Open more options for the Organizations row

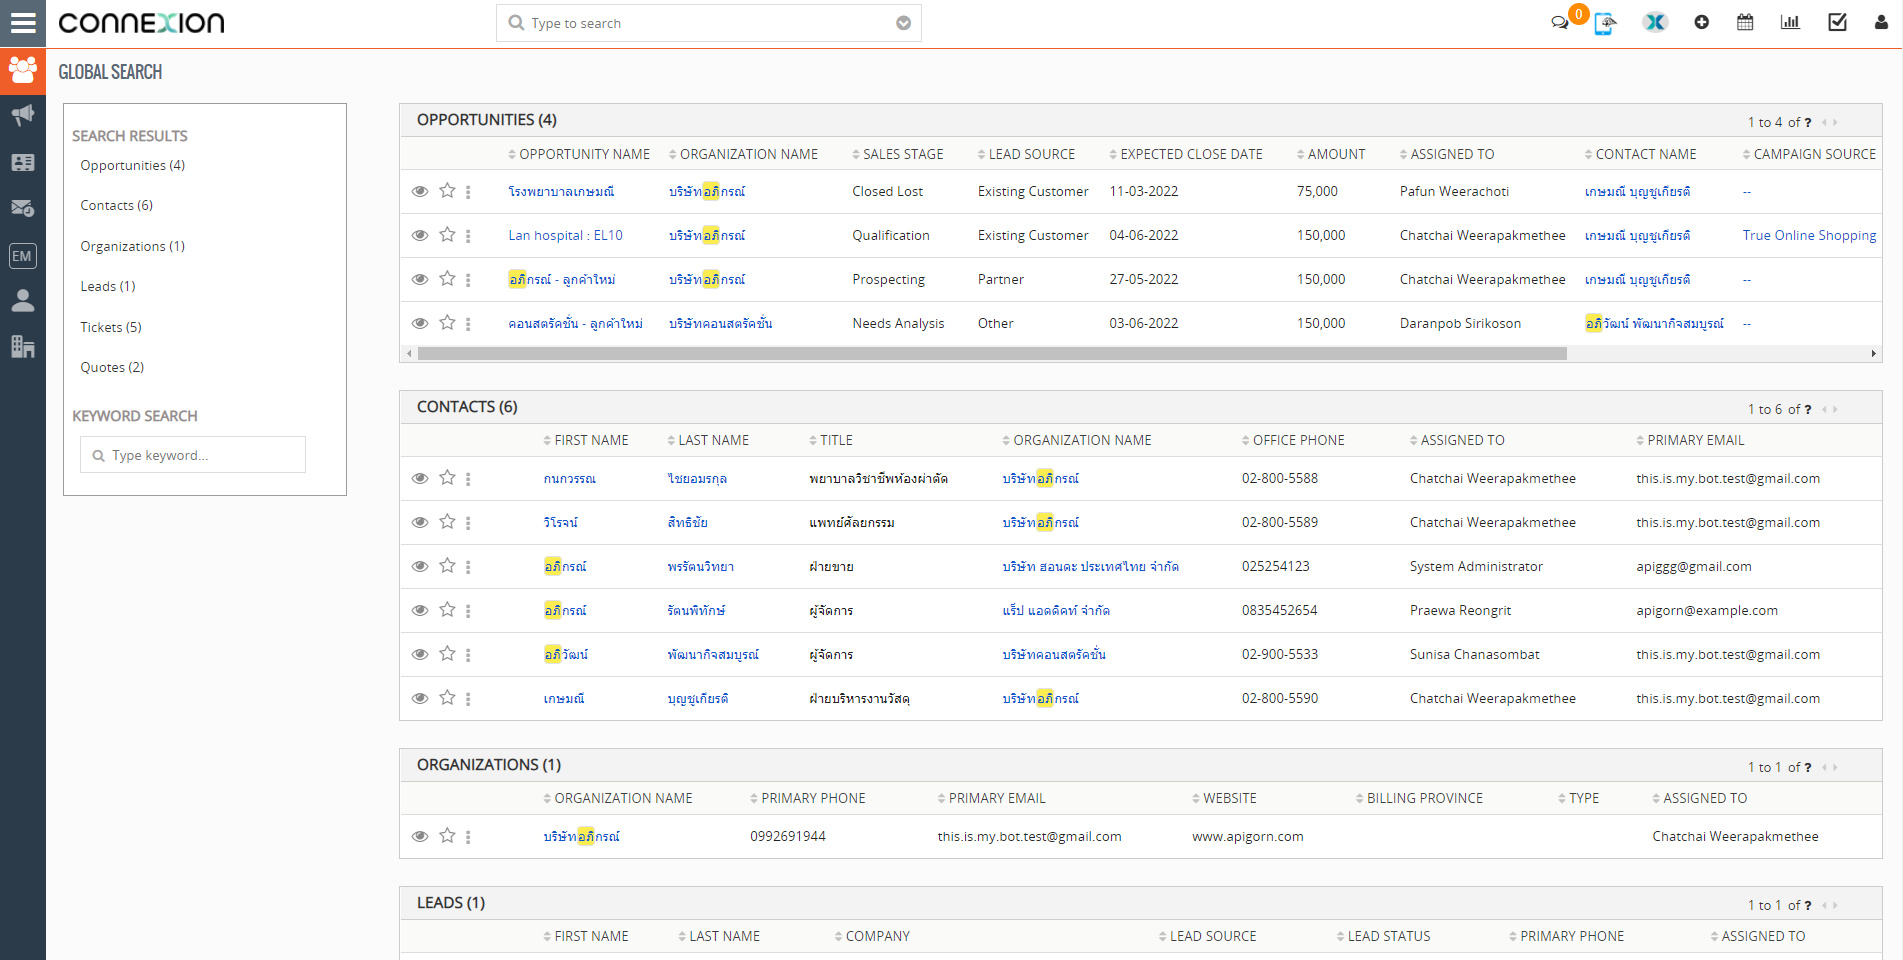click(468, 837)
